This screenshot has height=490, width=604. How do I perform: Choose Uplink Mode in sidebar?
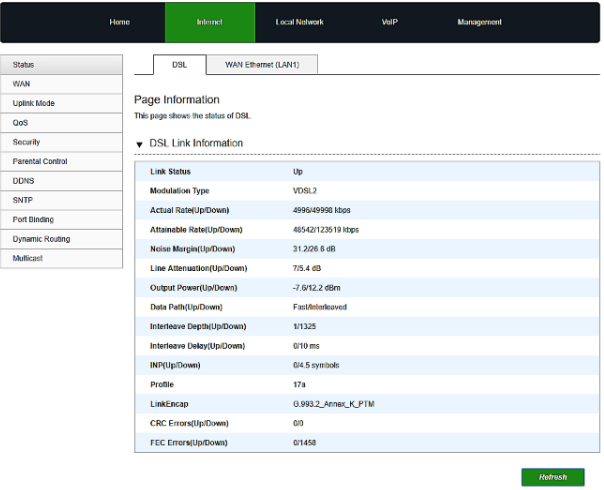tap(61, 103)
